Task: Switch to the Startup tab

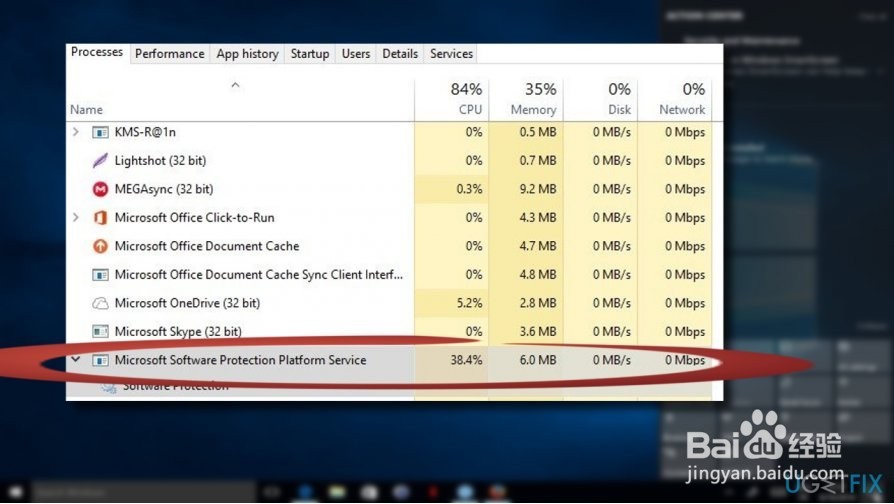Action: pyautogui.click(x=310, y=54)
